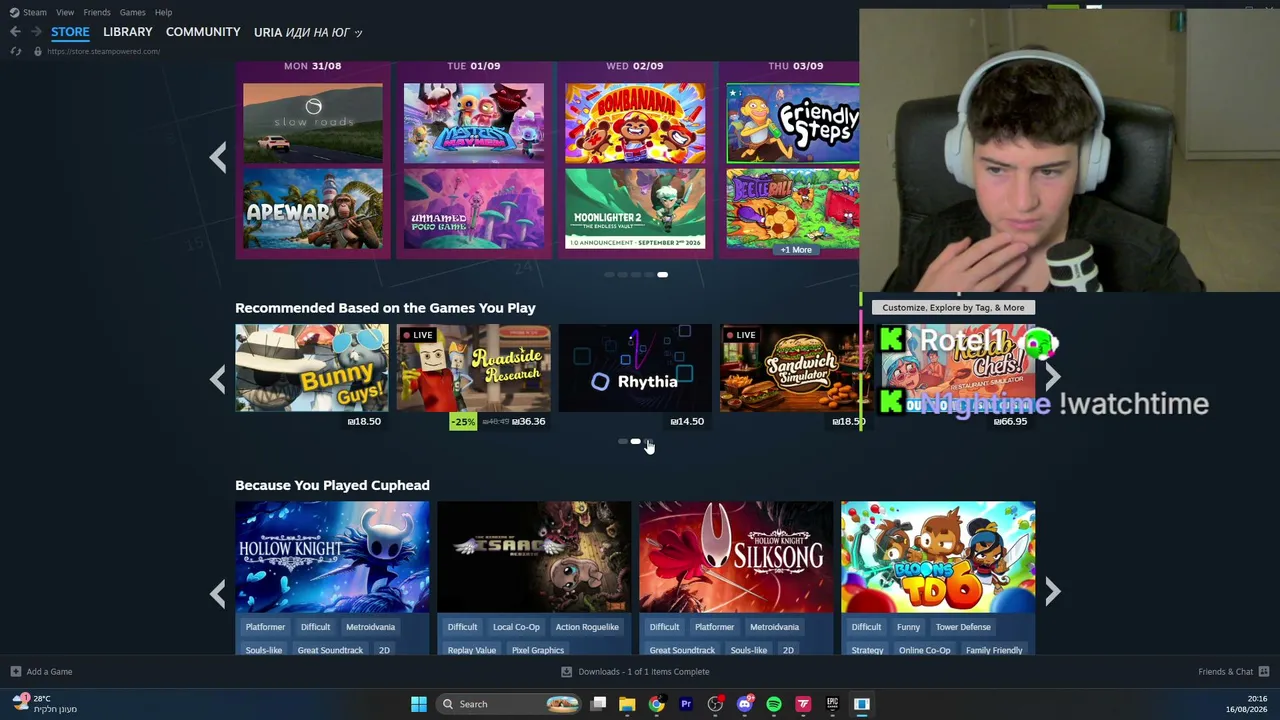Show previous dates in the release calendar
1280x720 pixels.
[217, 157]
